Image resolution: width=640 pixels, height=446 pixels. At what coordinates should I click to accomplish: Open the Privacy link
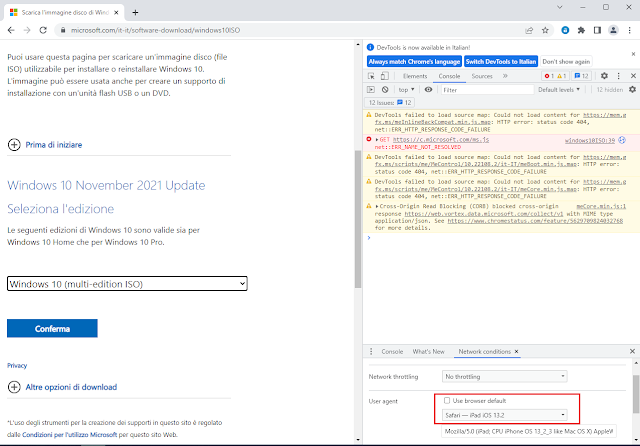tap(17, 366)
